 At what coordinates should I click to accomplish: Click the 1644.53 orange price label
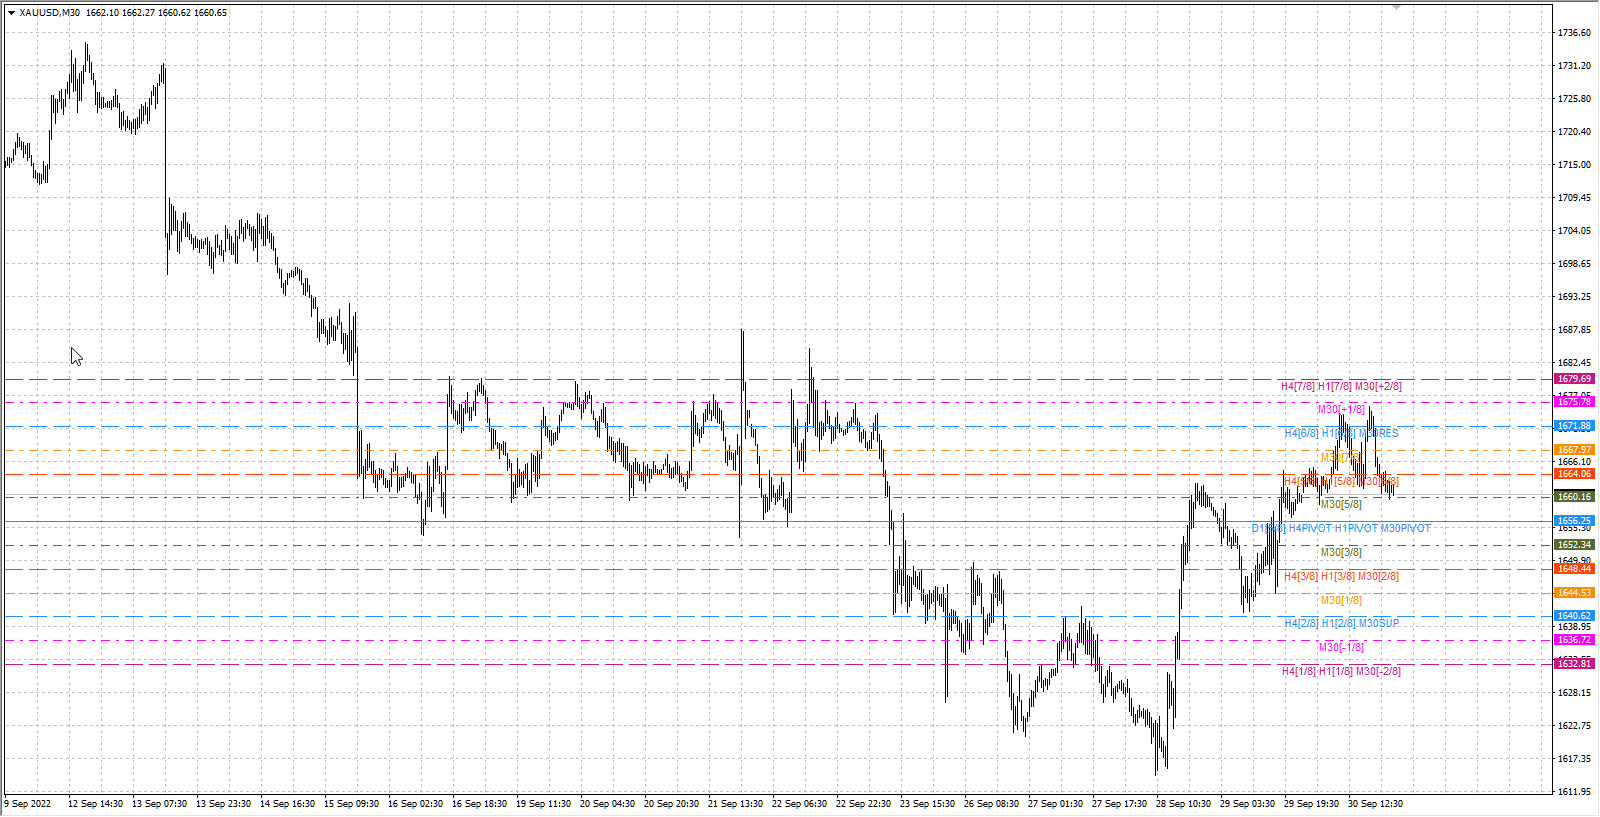(x=1574, y=593)
